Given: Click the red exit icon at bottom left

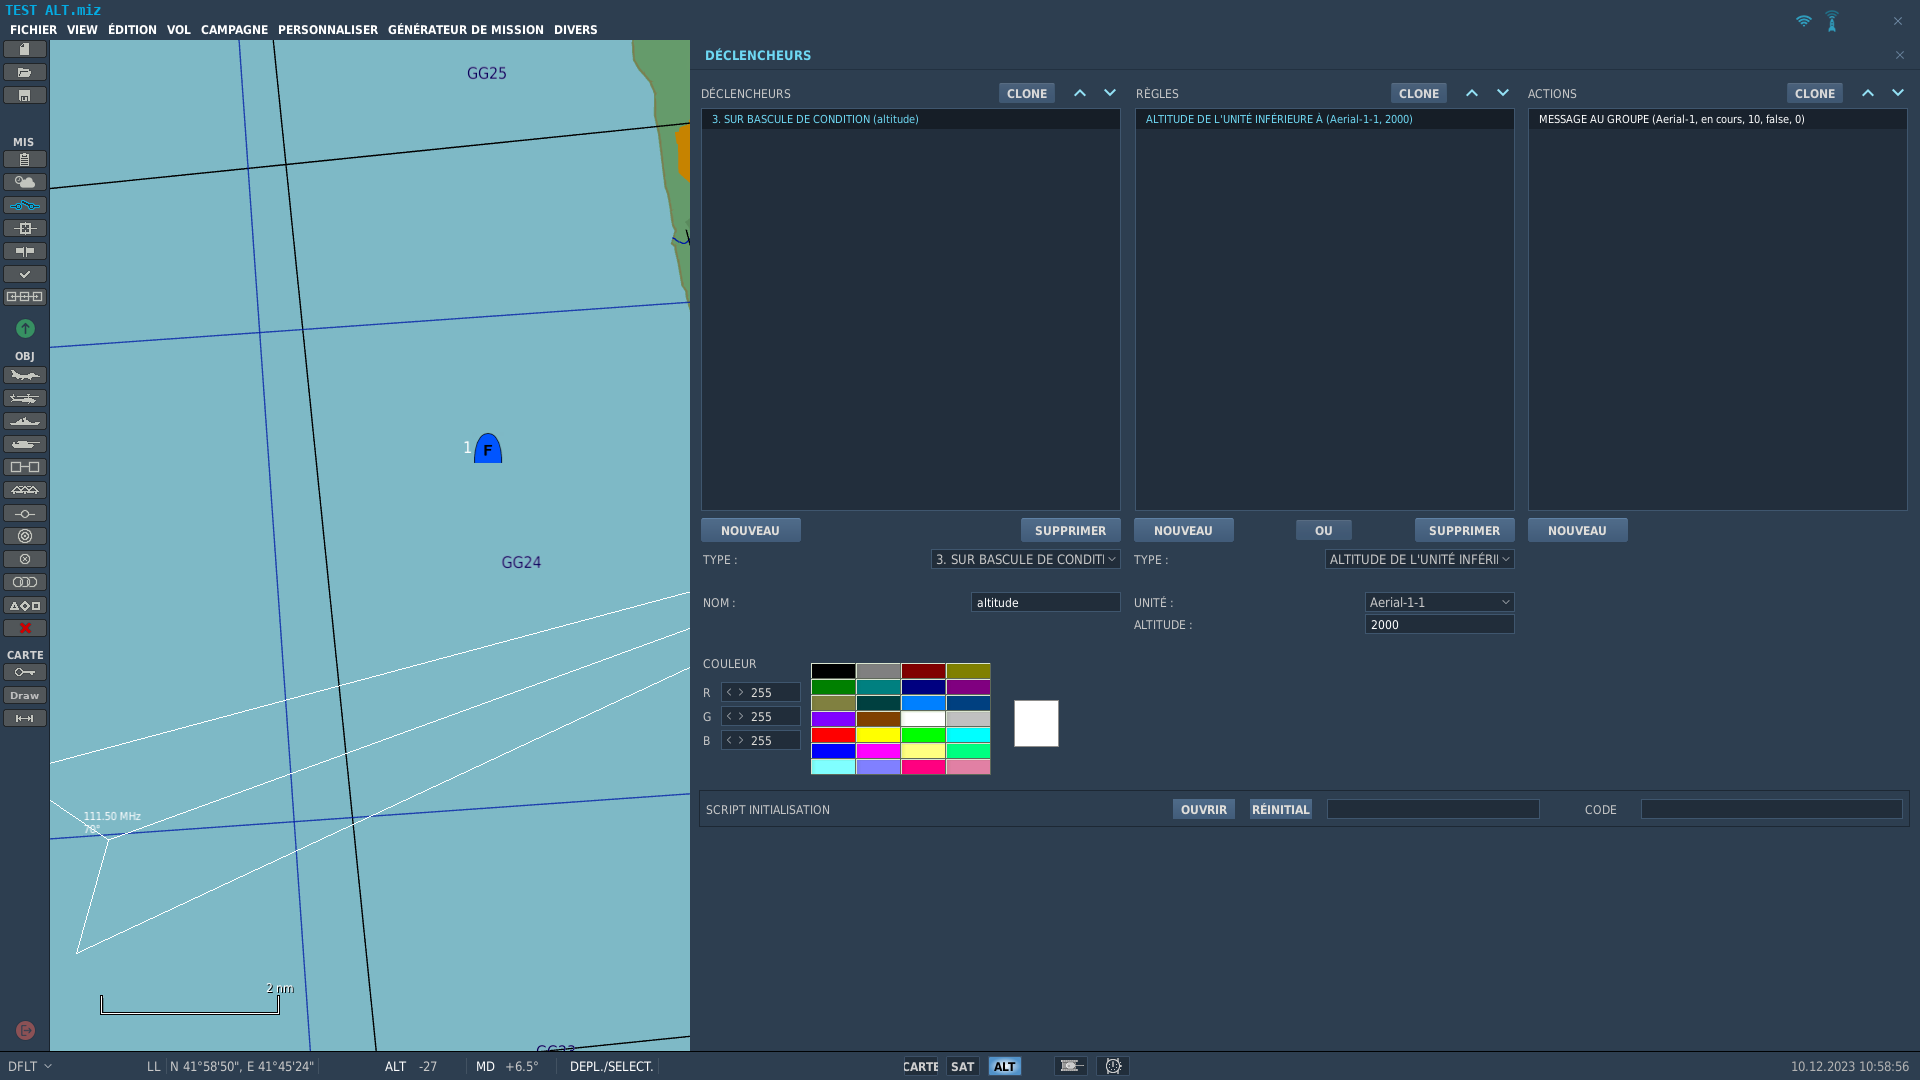Looking at the screenshot, I should (x=25, y=1030).
